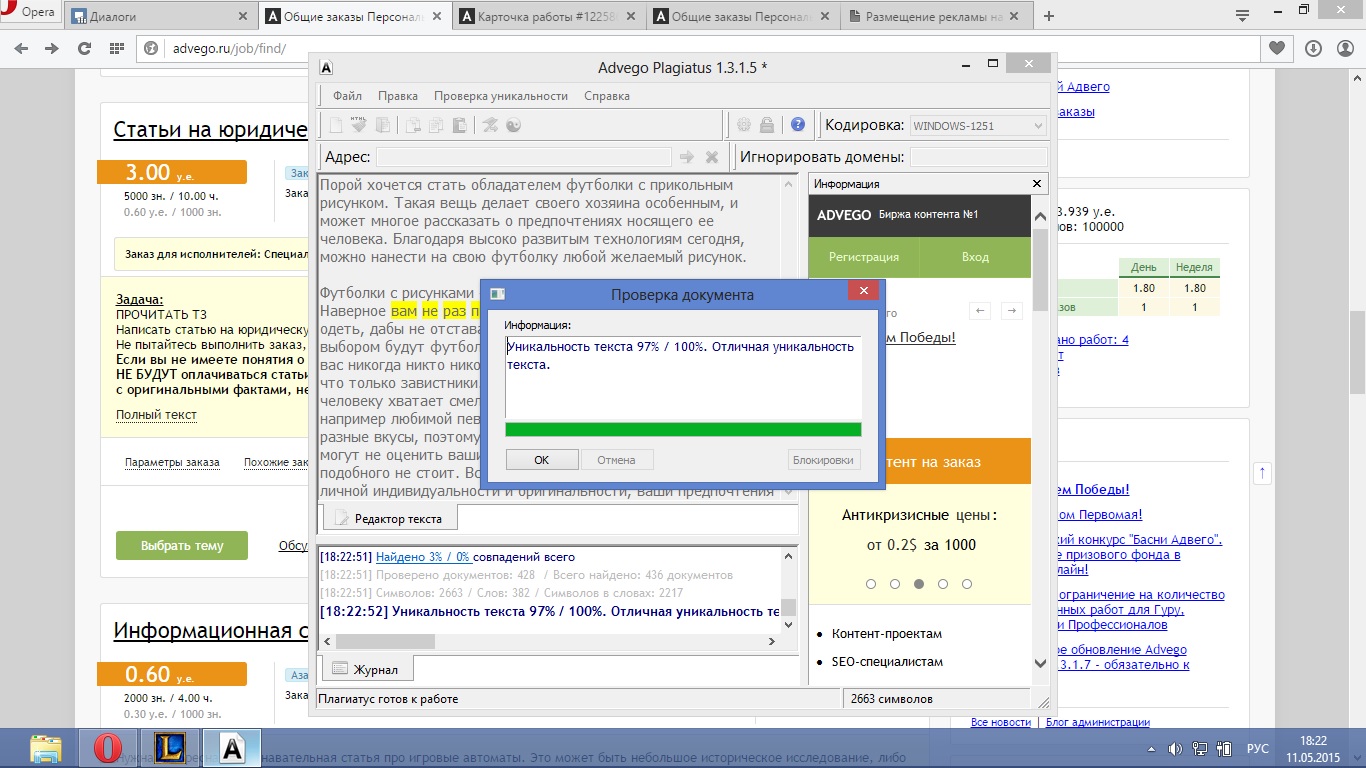Click log panel scrollbar down arrow
This screenshot has width=1366, height=768.
(x=789, y=625)
